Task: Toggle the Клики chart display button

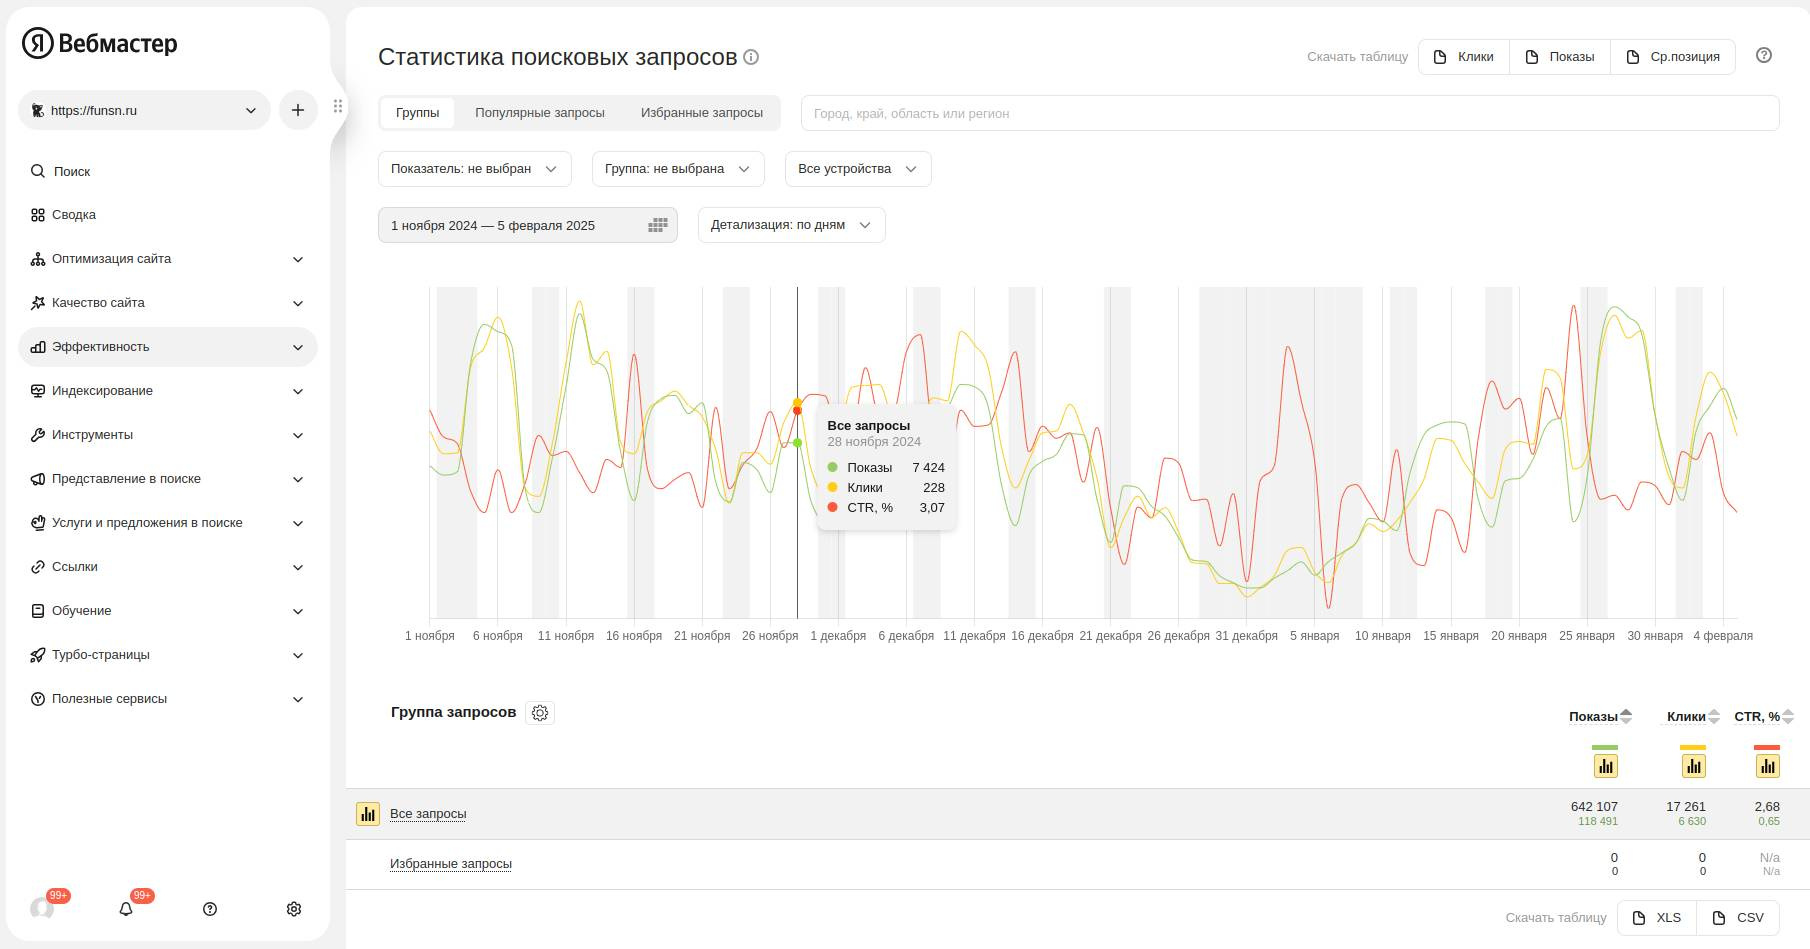Action: pos(1693,766)
